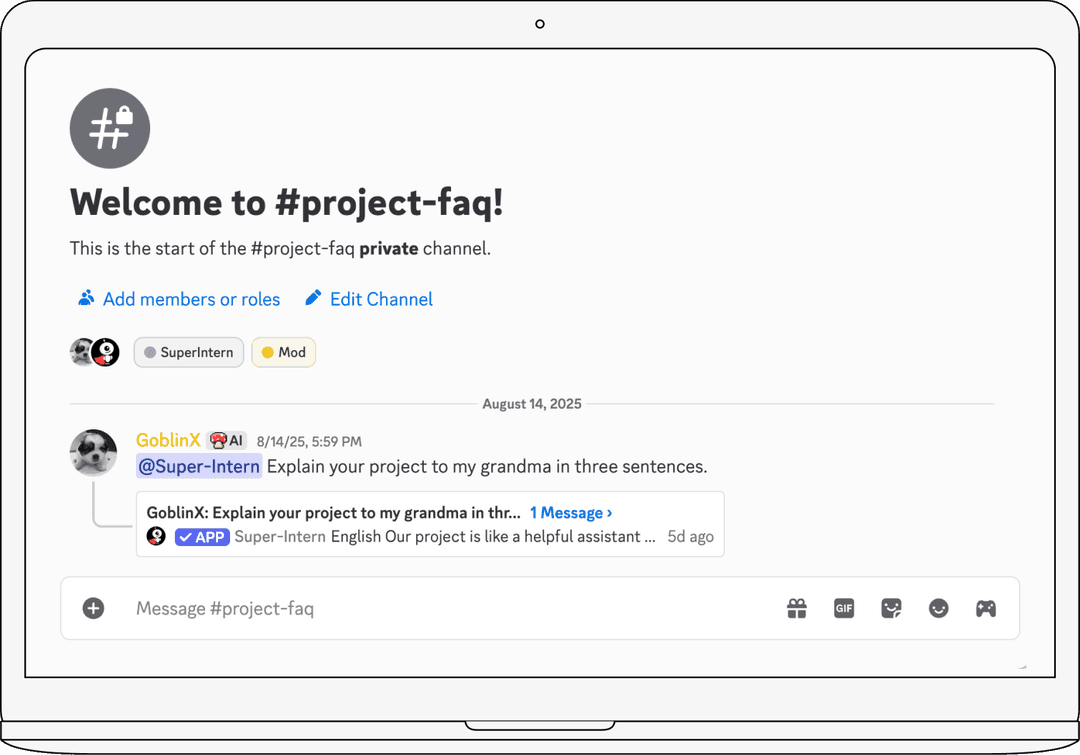This screenshot has width=1080, height=755.
Task: Open the gift/boost icon in message bar
Action: click(x=797, y=608)
